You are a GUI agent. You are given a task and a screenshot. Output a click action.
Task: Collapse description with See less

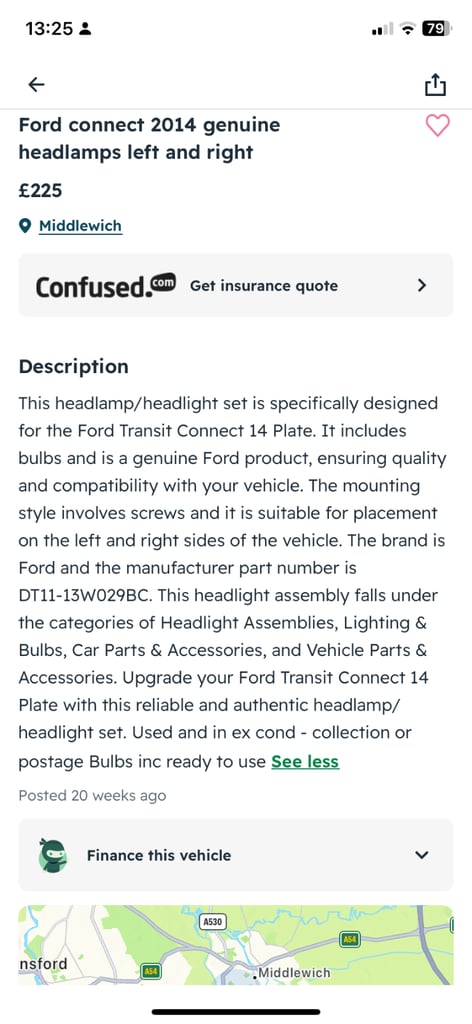click(305, 761)
